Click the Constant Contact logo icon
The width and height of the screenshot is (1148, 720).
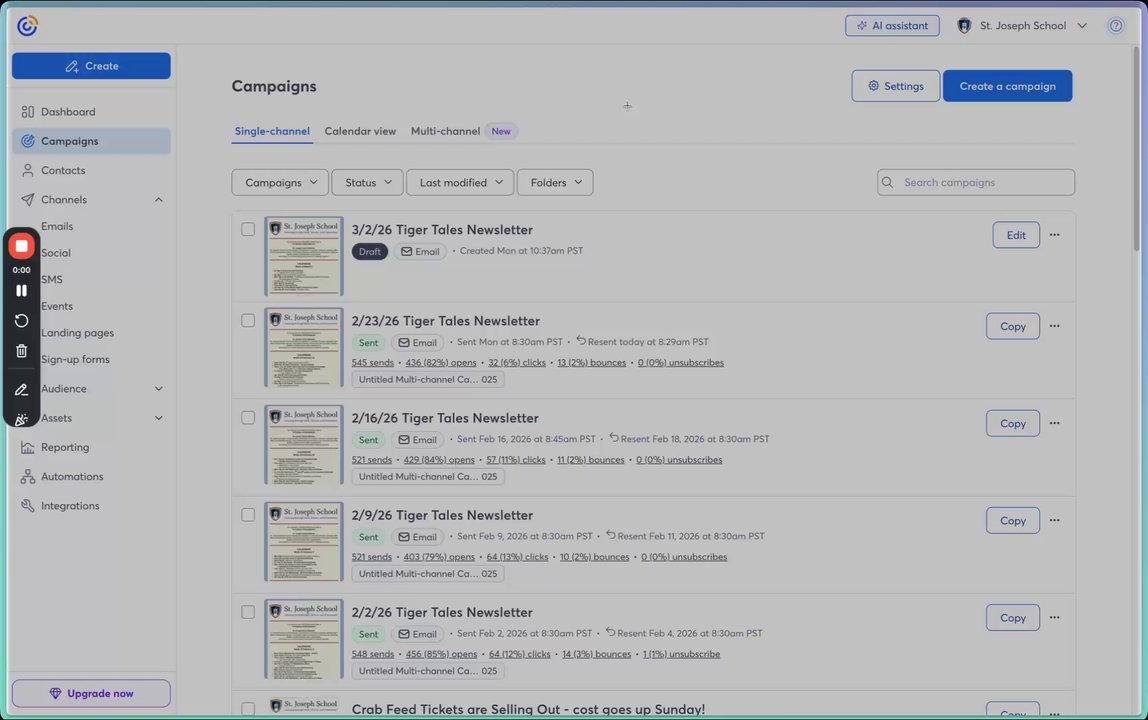27,26
